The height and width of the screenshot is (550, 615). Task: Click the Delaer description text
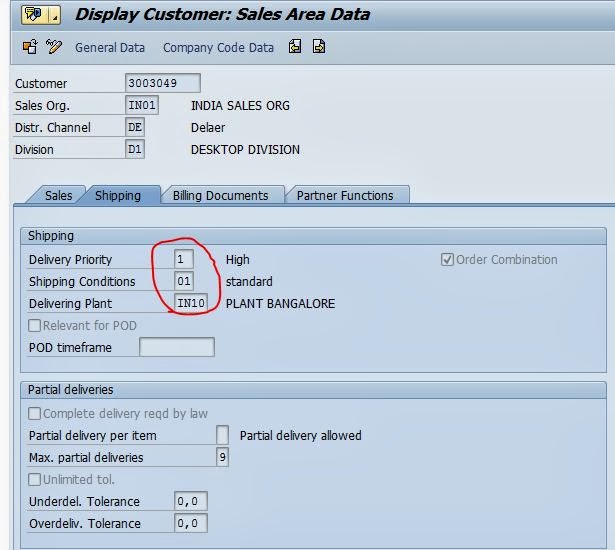[x=208, y=127]
